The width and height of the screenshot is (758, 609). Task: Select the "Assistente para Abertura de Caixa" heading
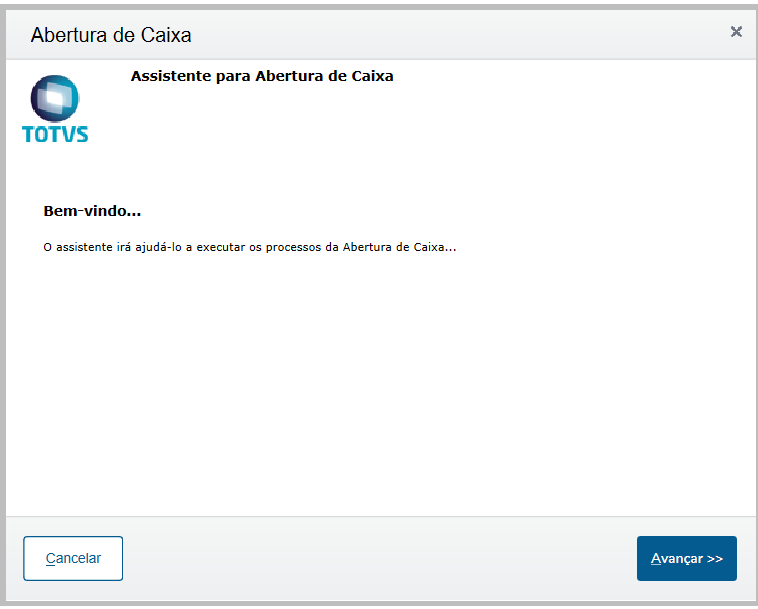[262, 76]
